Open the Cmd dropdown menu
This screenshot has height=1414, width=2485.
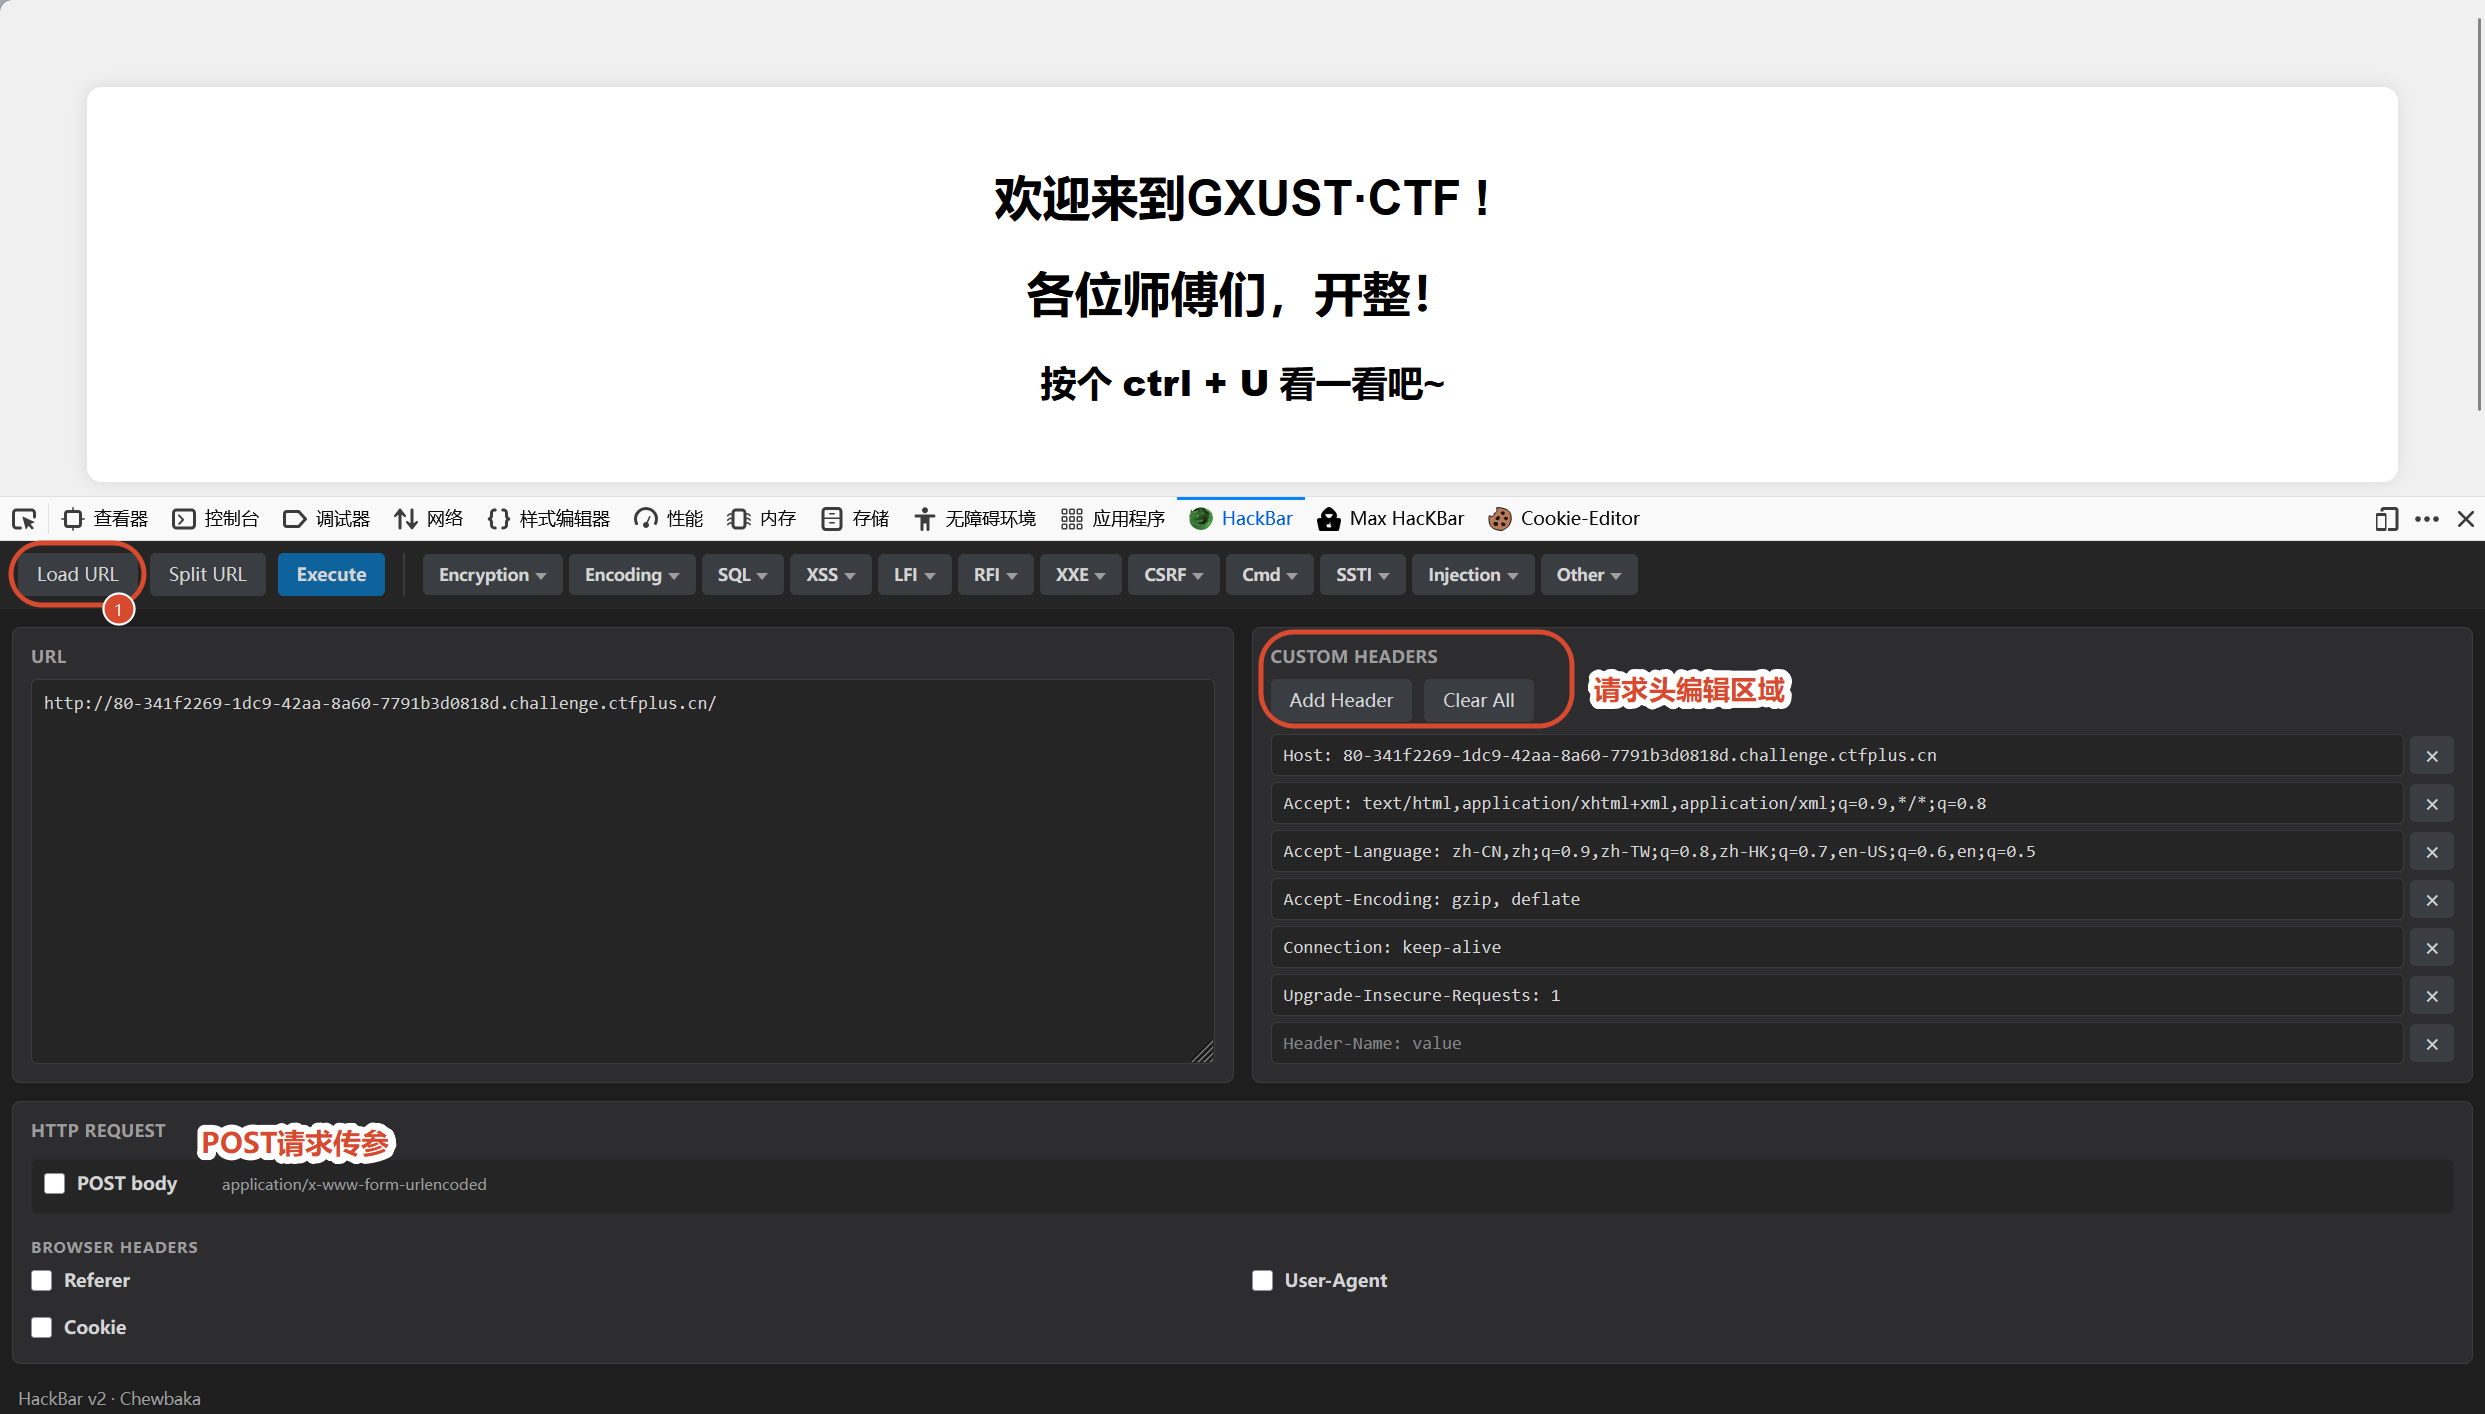click(x=1269, y=575)
